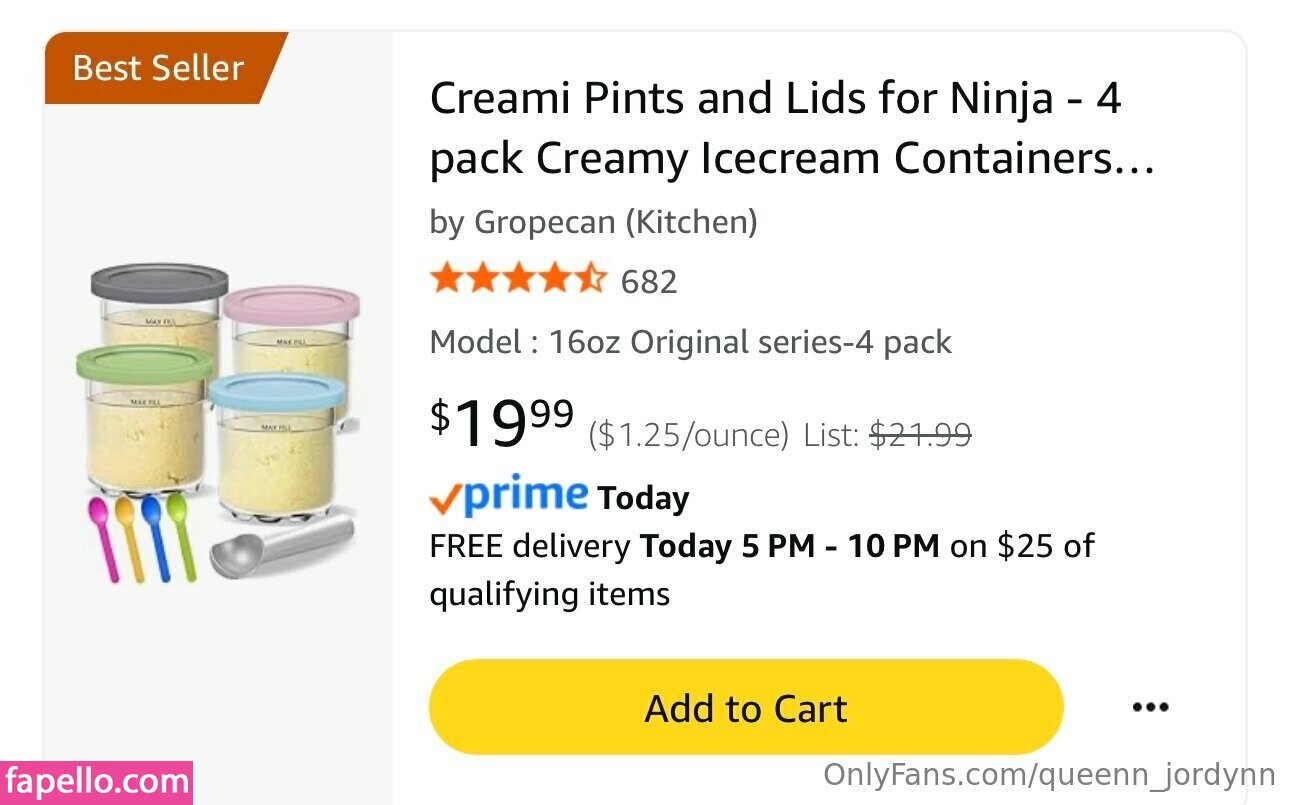Click the star rating icons
Viewport: 1290px width, 805px height.
[x=517, y=280]
